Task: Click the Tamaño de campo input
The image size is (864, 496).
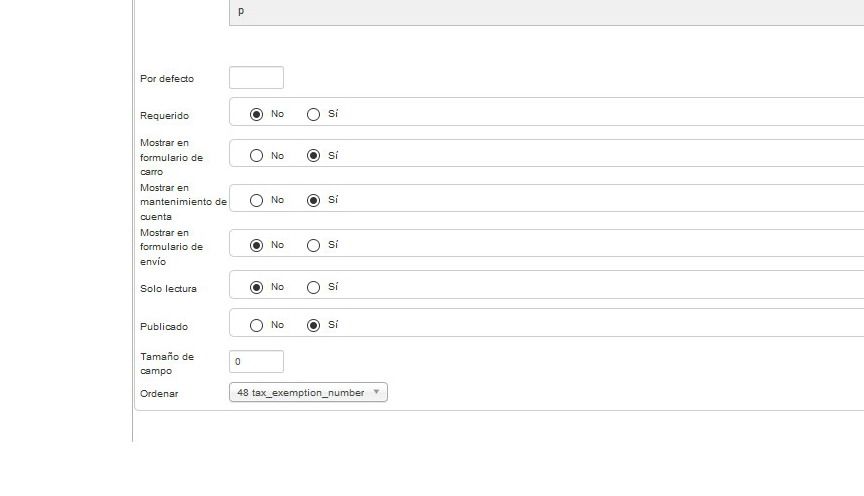Action: coord(256,362)
